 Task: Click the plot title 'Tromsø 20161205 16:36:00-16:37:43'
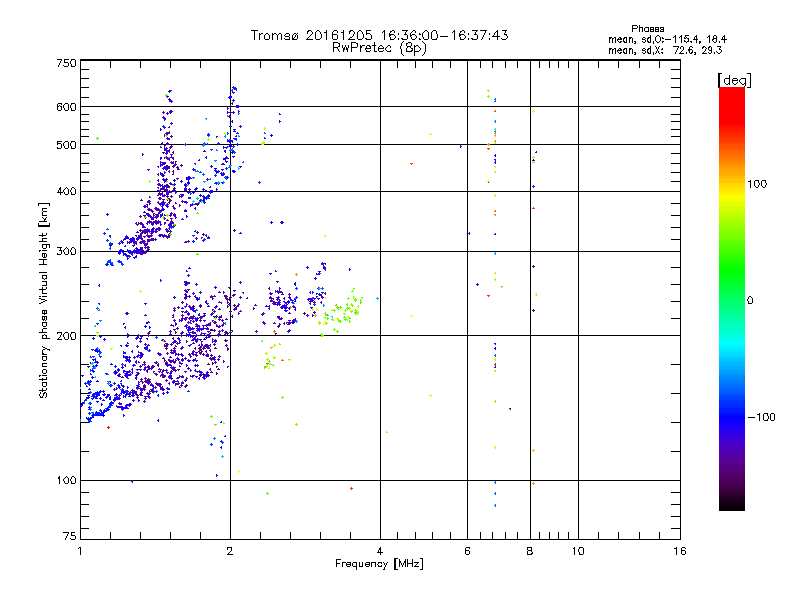pyautogui.click(x=379, y=35)
